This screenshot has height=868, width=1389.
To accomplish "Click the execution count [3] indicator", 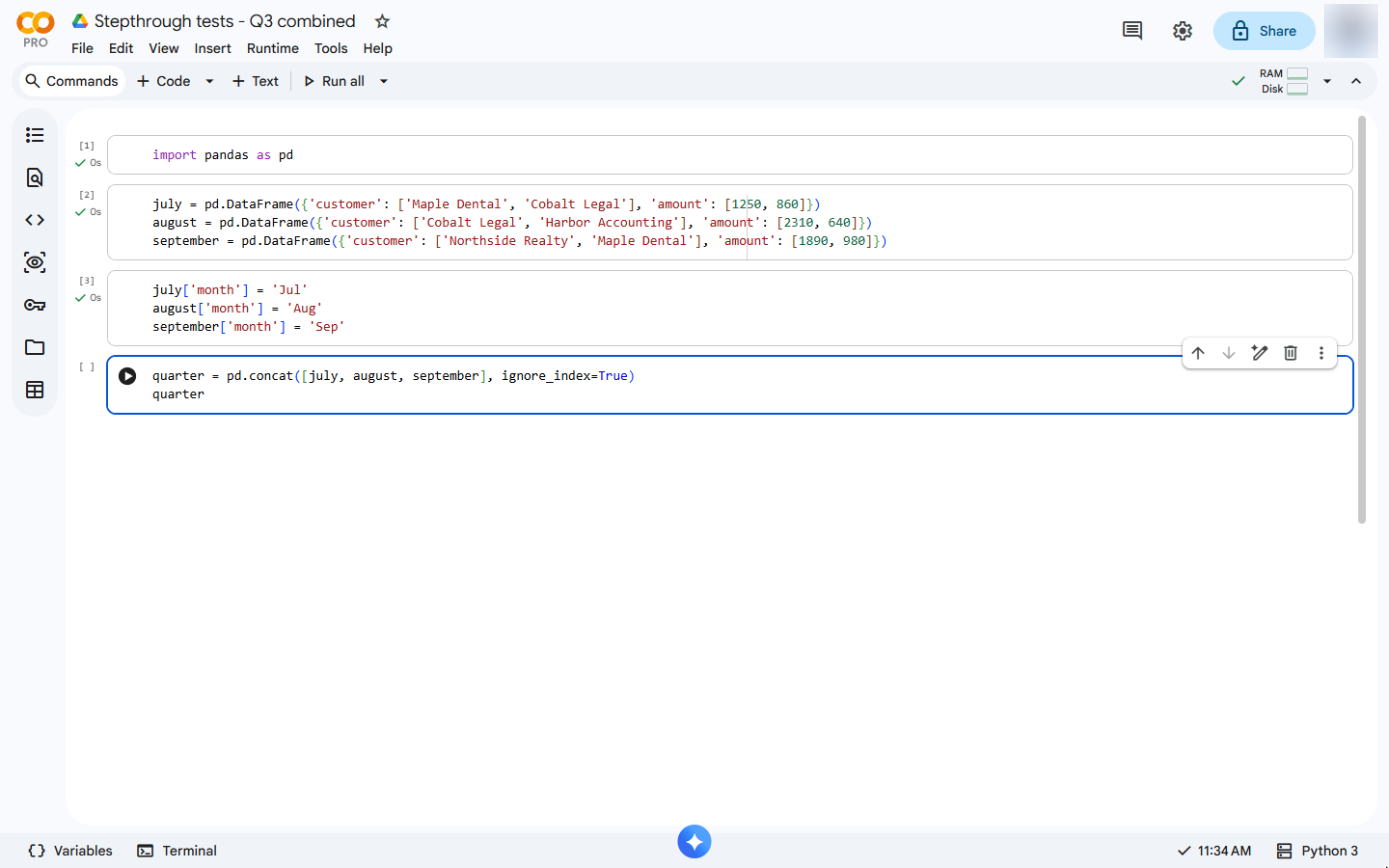I will pos(86,281).
